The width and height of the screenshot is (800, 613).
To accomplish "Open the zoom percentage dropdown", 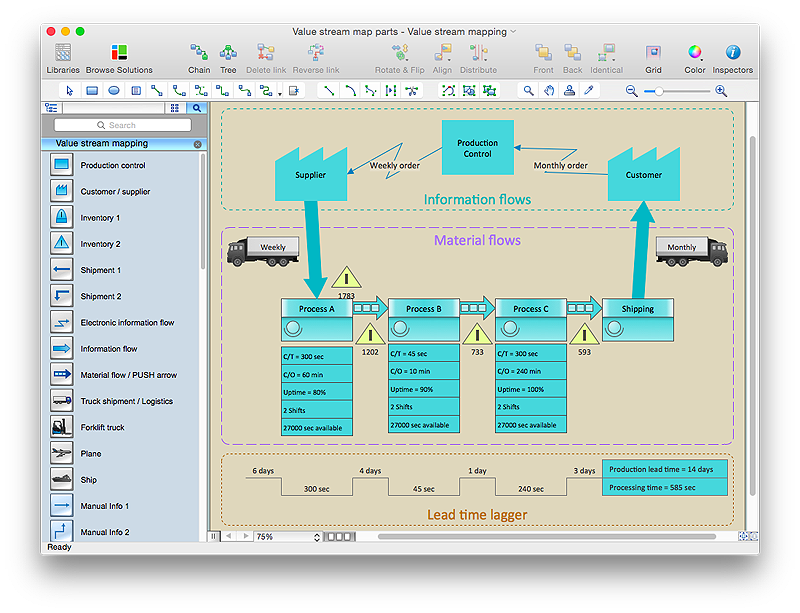I will click(x=317, y=537).
